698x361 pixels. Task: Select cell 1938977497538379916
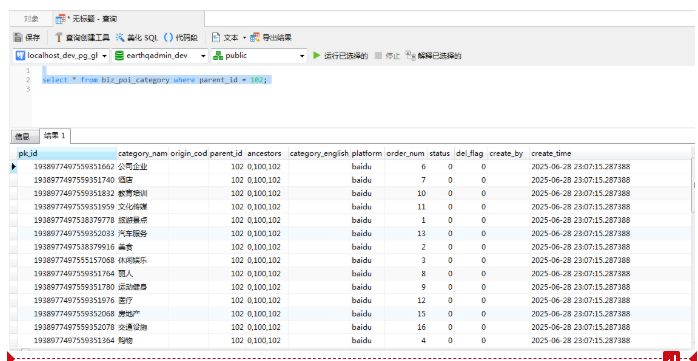(x=67, y=247)
